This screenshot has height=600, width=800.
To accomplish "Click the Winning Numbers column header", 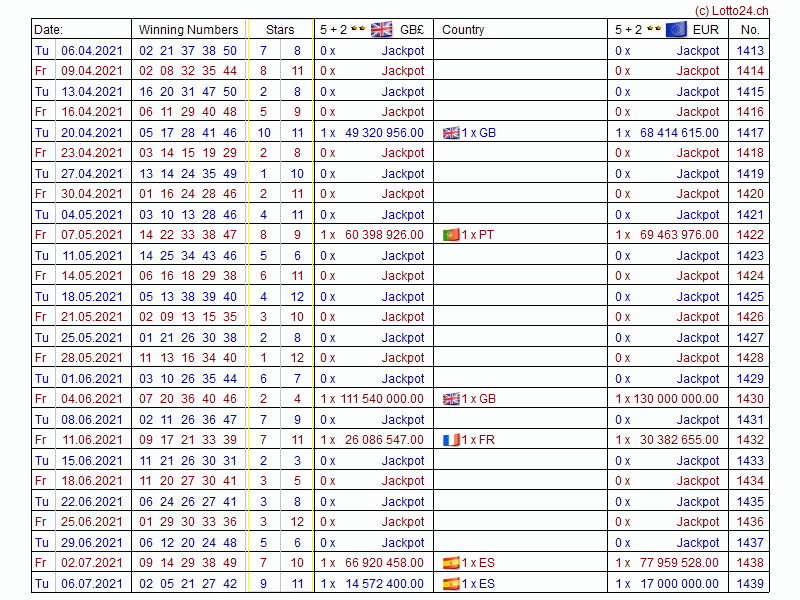I will 188,30.
